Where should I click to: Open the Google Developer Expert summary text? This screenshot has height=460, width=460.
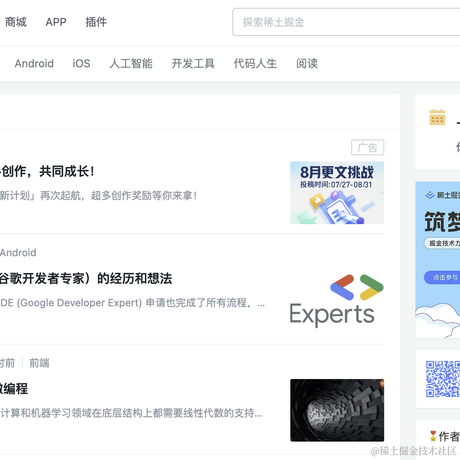133,303
